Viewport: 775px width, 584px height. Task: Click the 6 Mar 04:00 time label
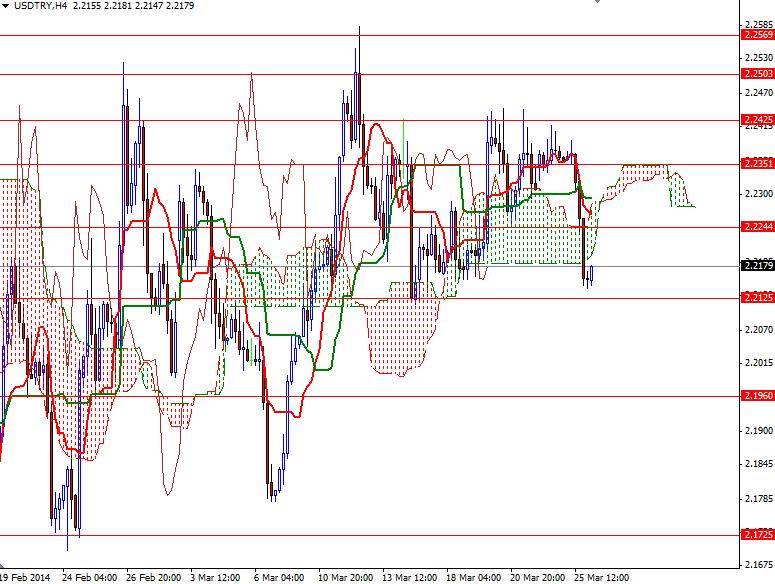pos(279,578)
